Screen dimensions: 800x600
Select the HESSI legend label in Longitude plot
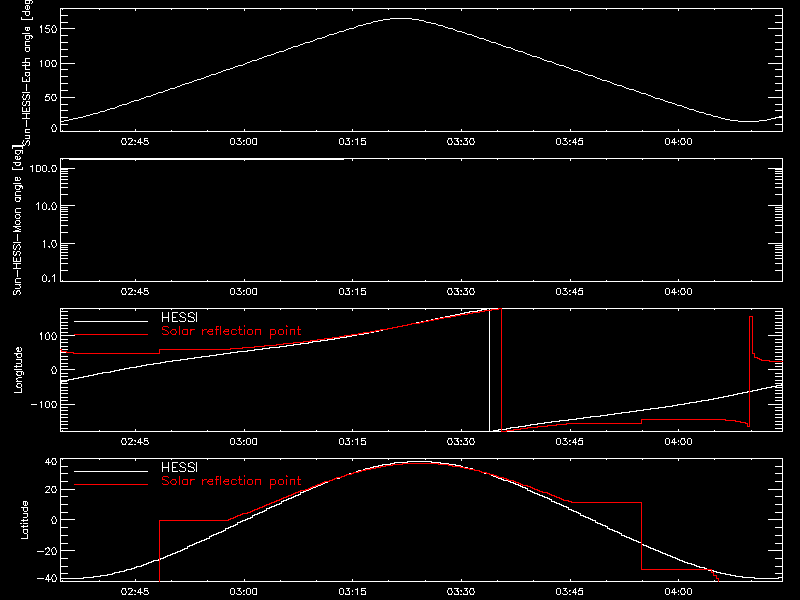tap(179, 317)
